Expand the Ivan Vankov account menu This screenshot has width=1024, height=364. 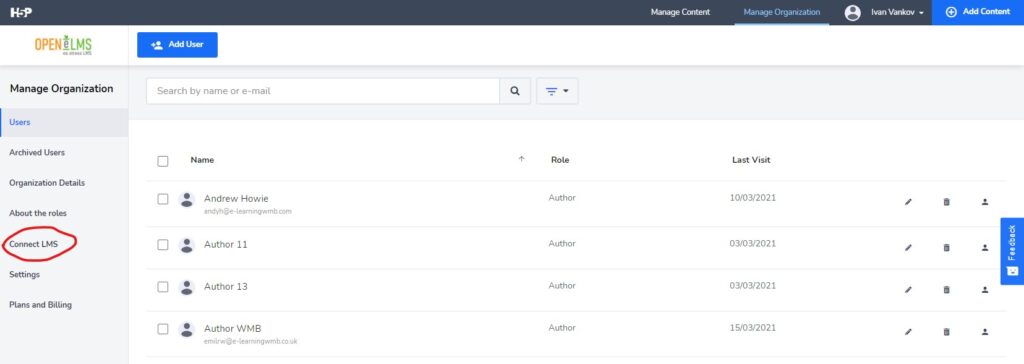885,12
